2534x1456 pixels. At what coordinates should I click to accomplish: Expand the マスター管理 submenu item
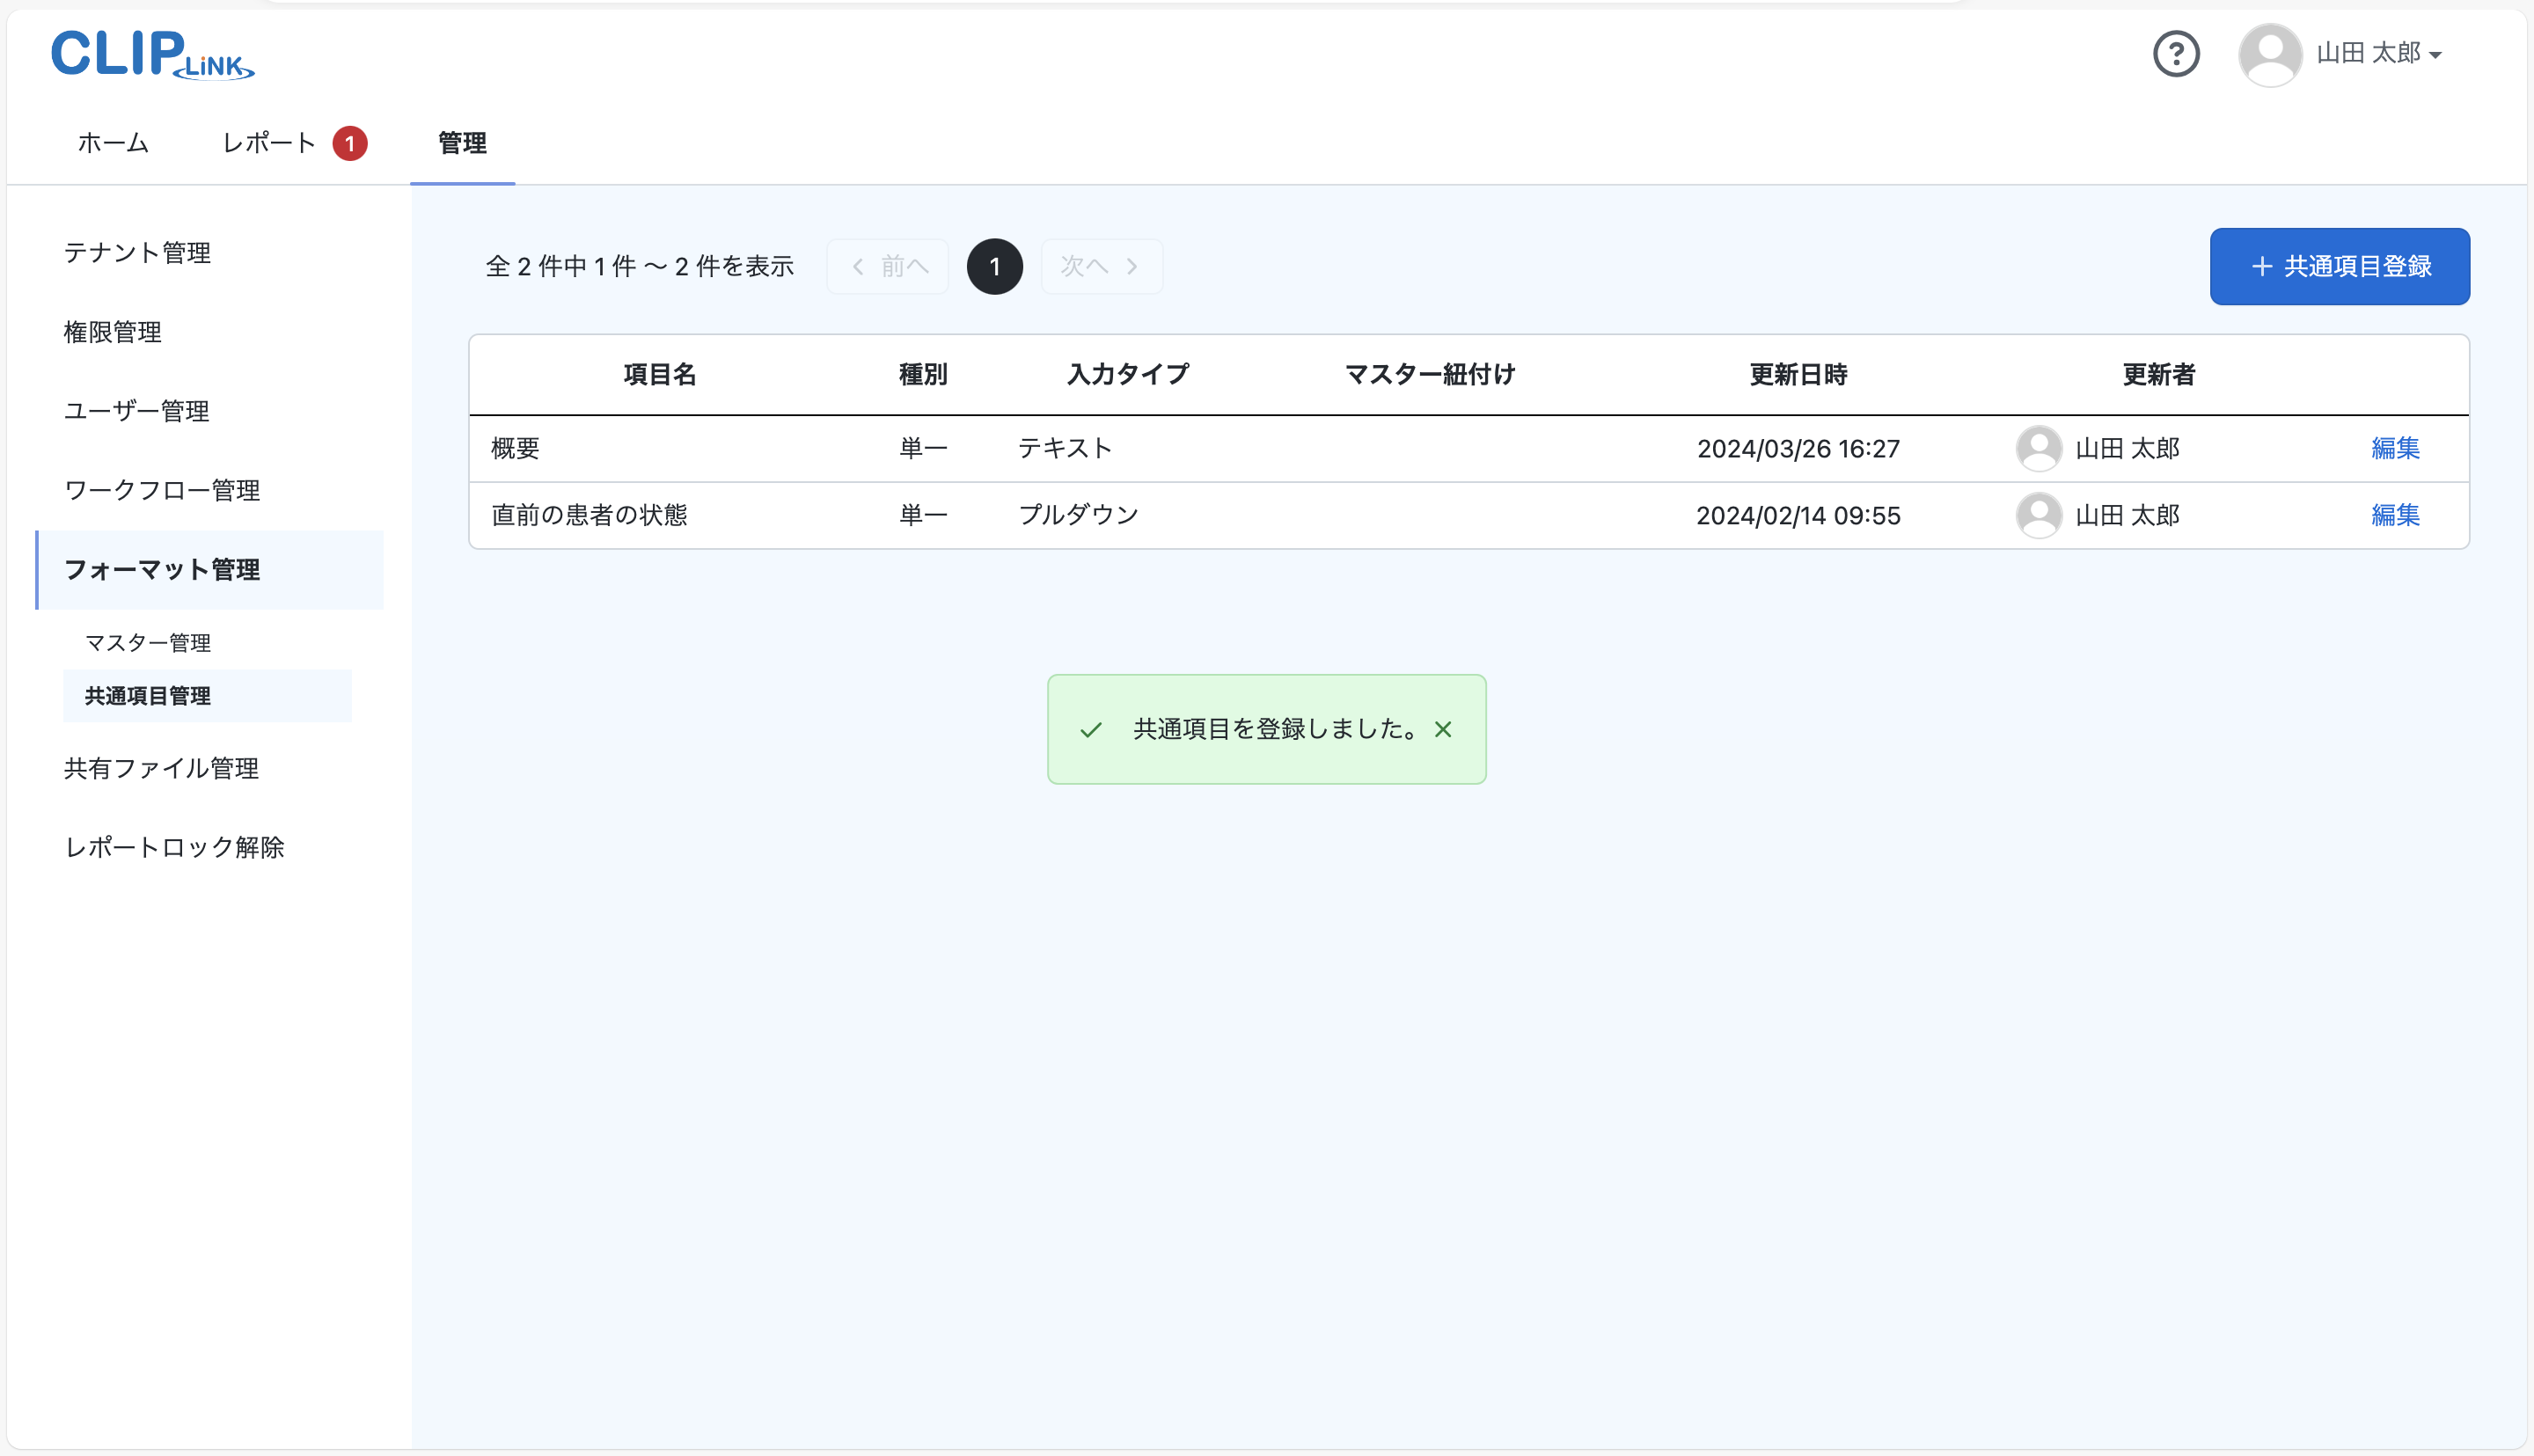148,642
